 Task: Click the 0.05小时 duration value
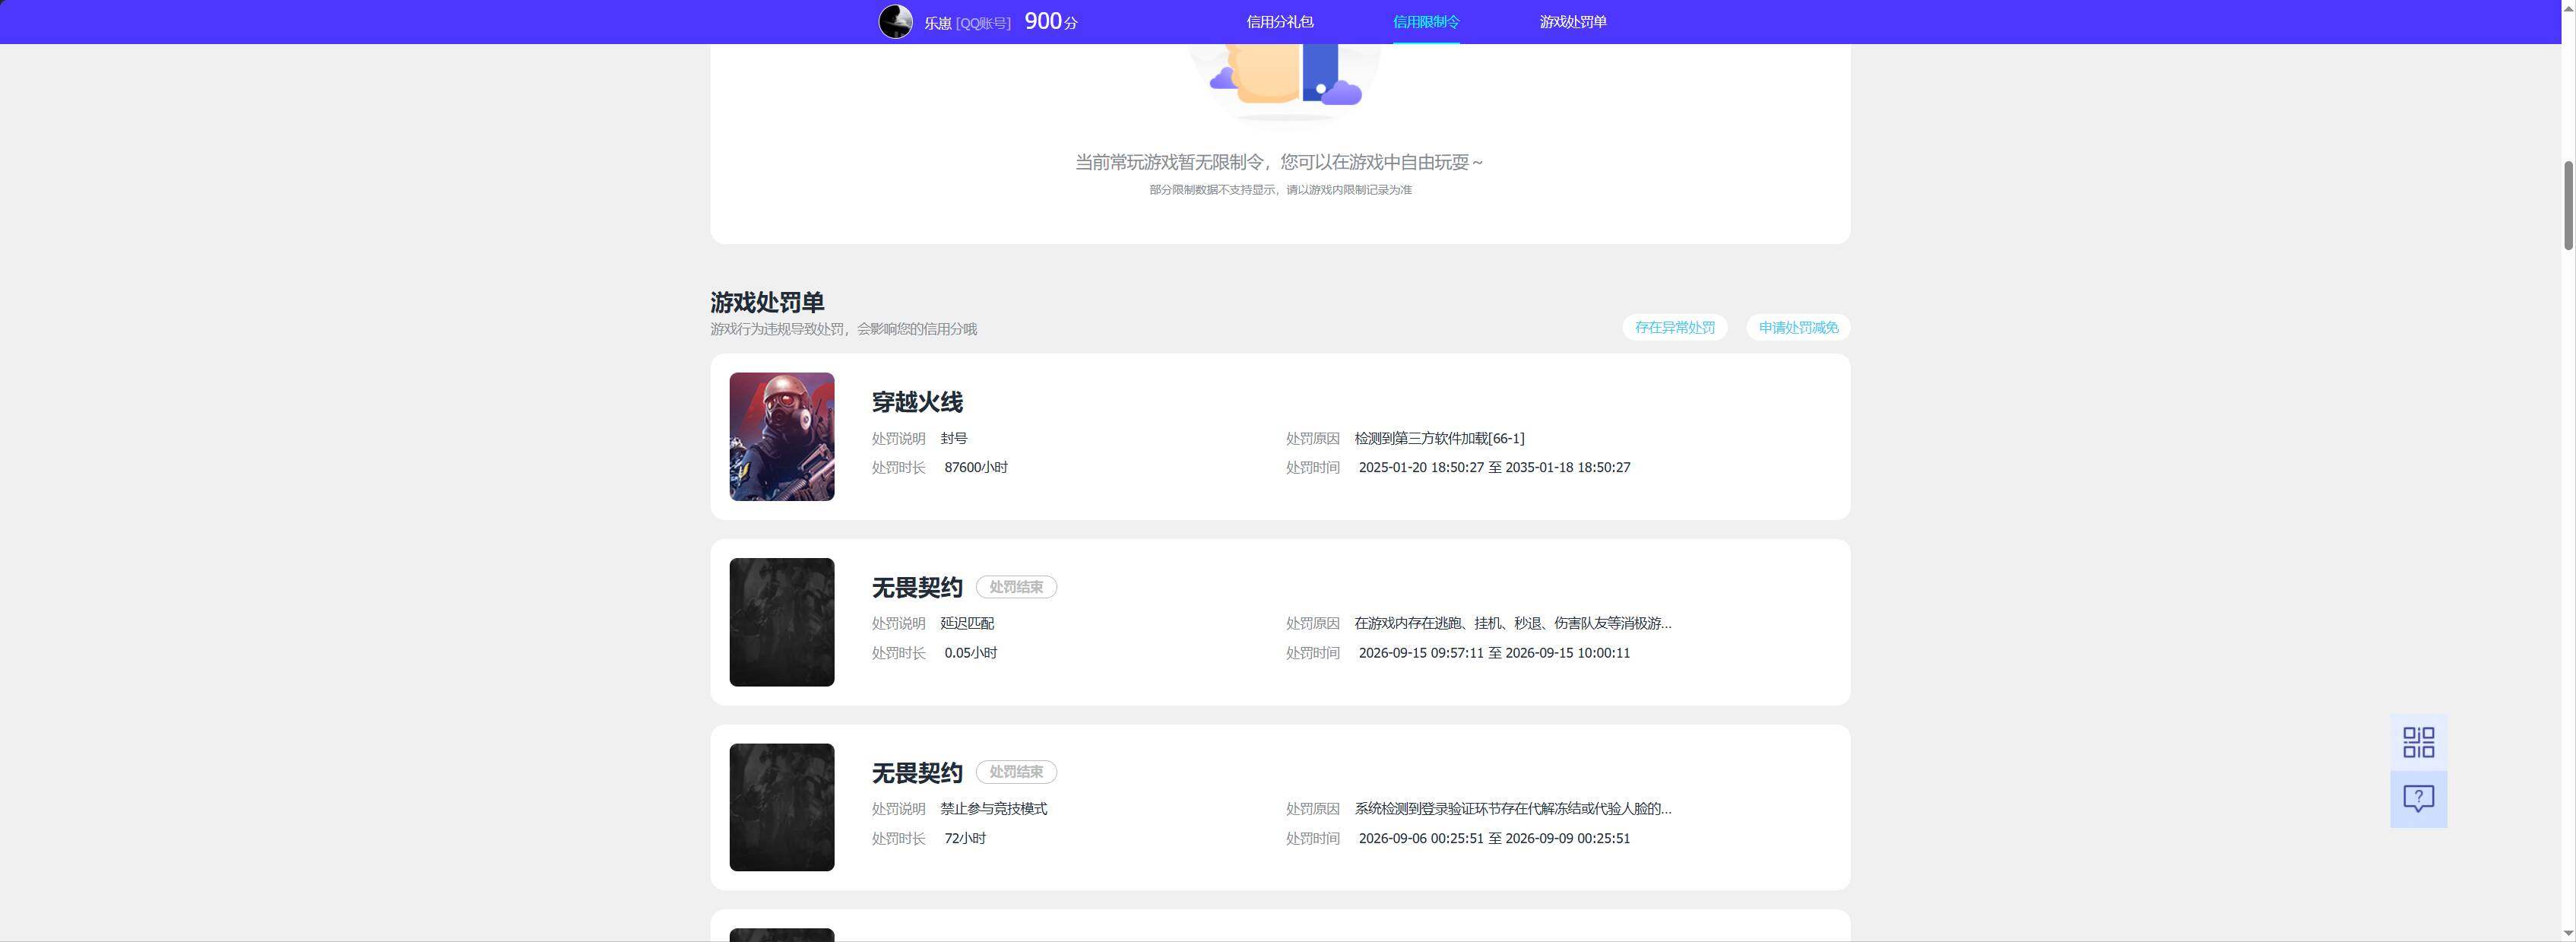point(971,653)
